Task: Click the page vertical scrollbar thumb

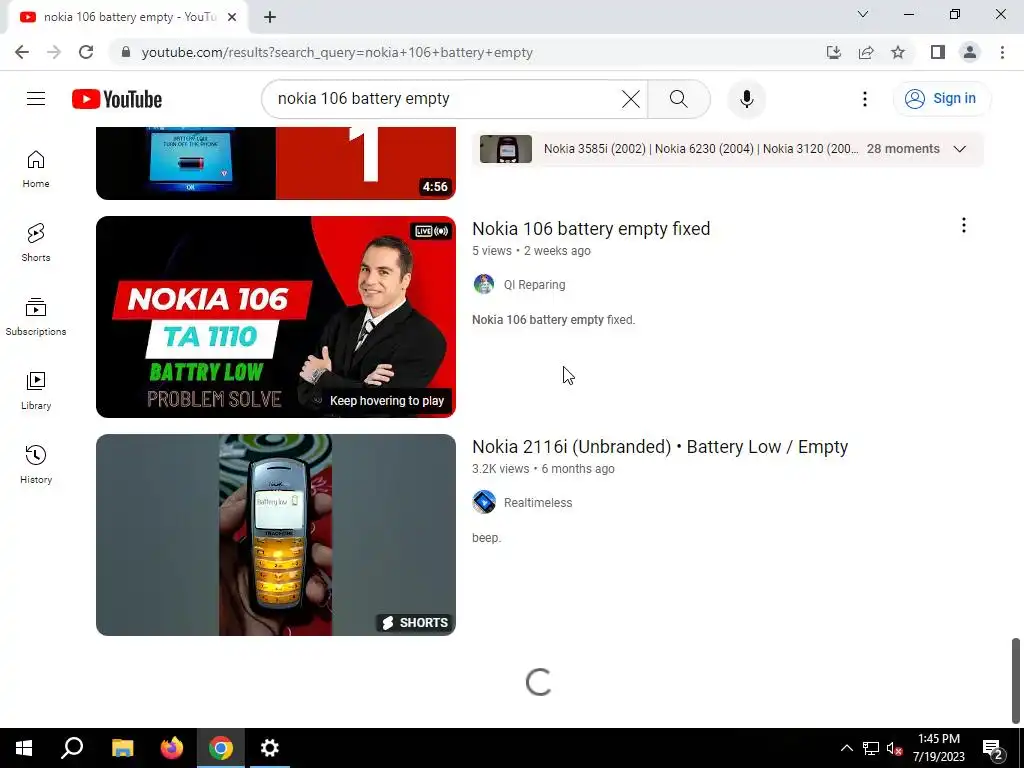Action: pos(1016,680)
